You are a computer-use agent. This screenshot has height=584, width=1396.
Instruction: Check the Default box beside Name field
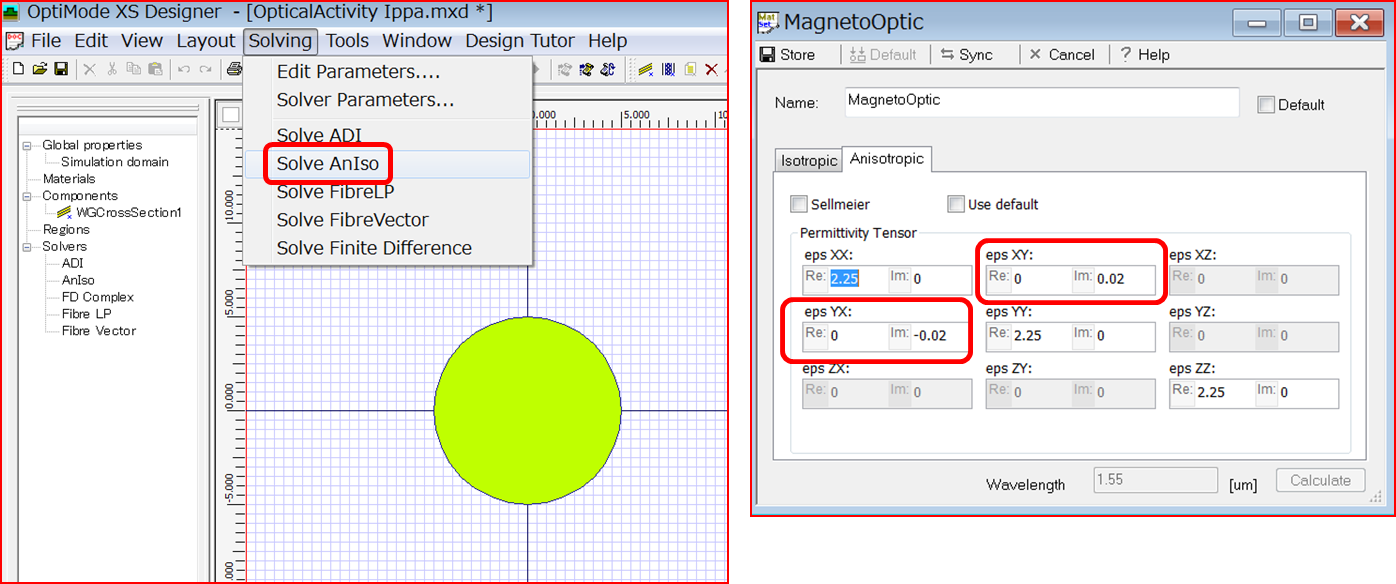(1266, 105)
